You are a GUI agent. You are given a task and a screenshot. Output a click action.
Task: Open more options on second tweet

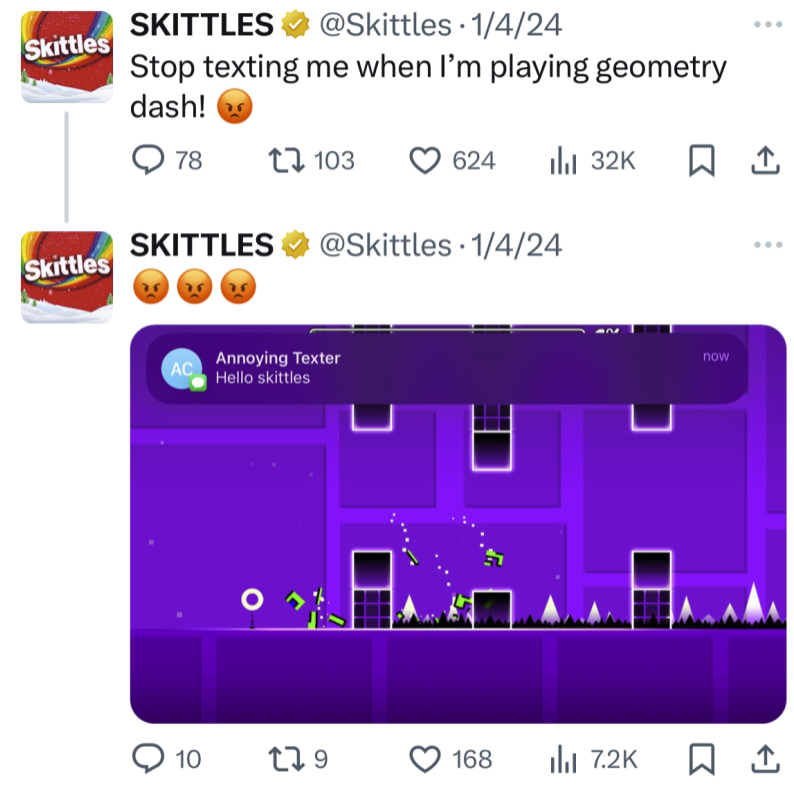768,245
